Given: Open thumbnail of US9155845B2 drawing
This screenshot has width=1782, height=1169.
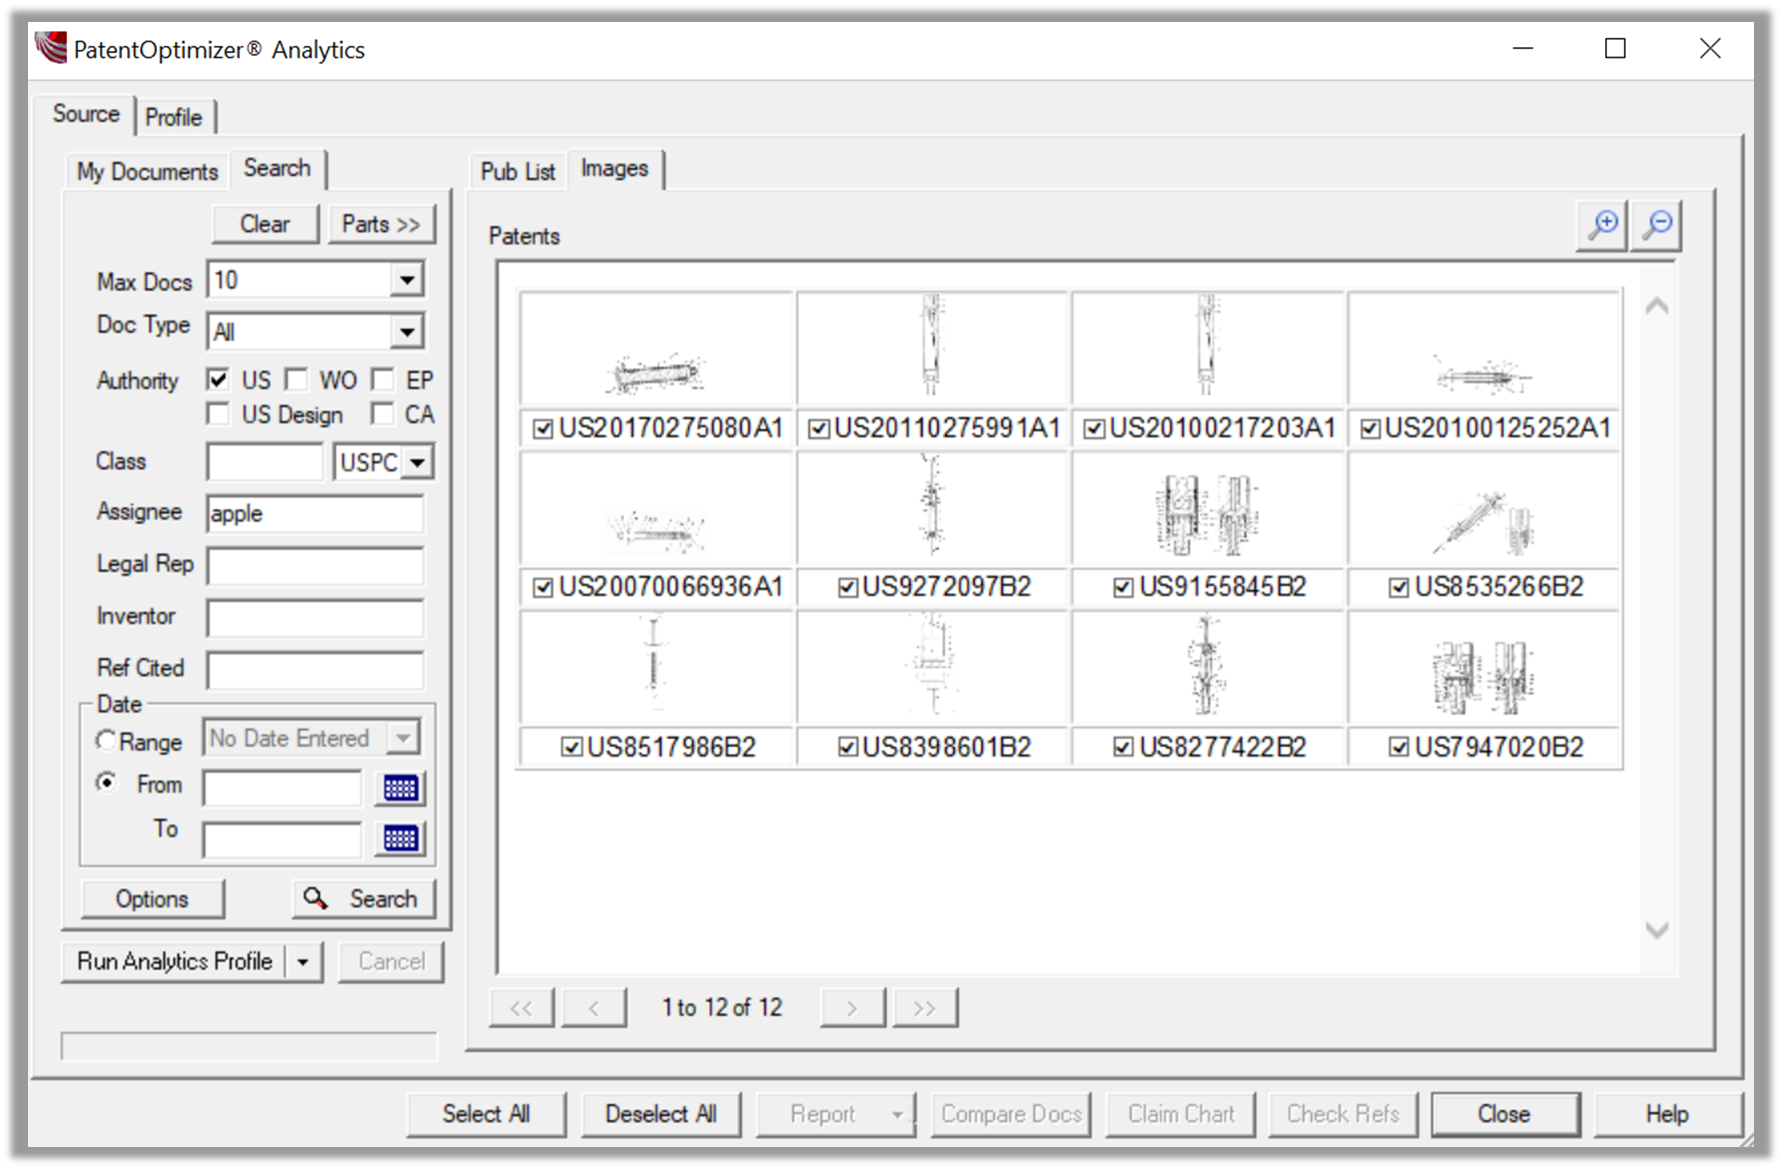Looking at the screenshot, I should click(x=1208, y=508).
